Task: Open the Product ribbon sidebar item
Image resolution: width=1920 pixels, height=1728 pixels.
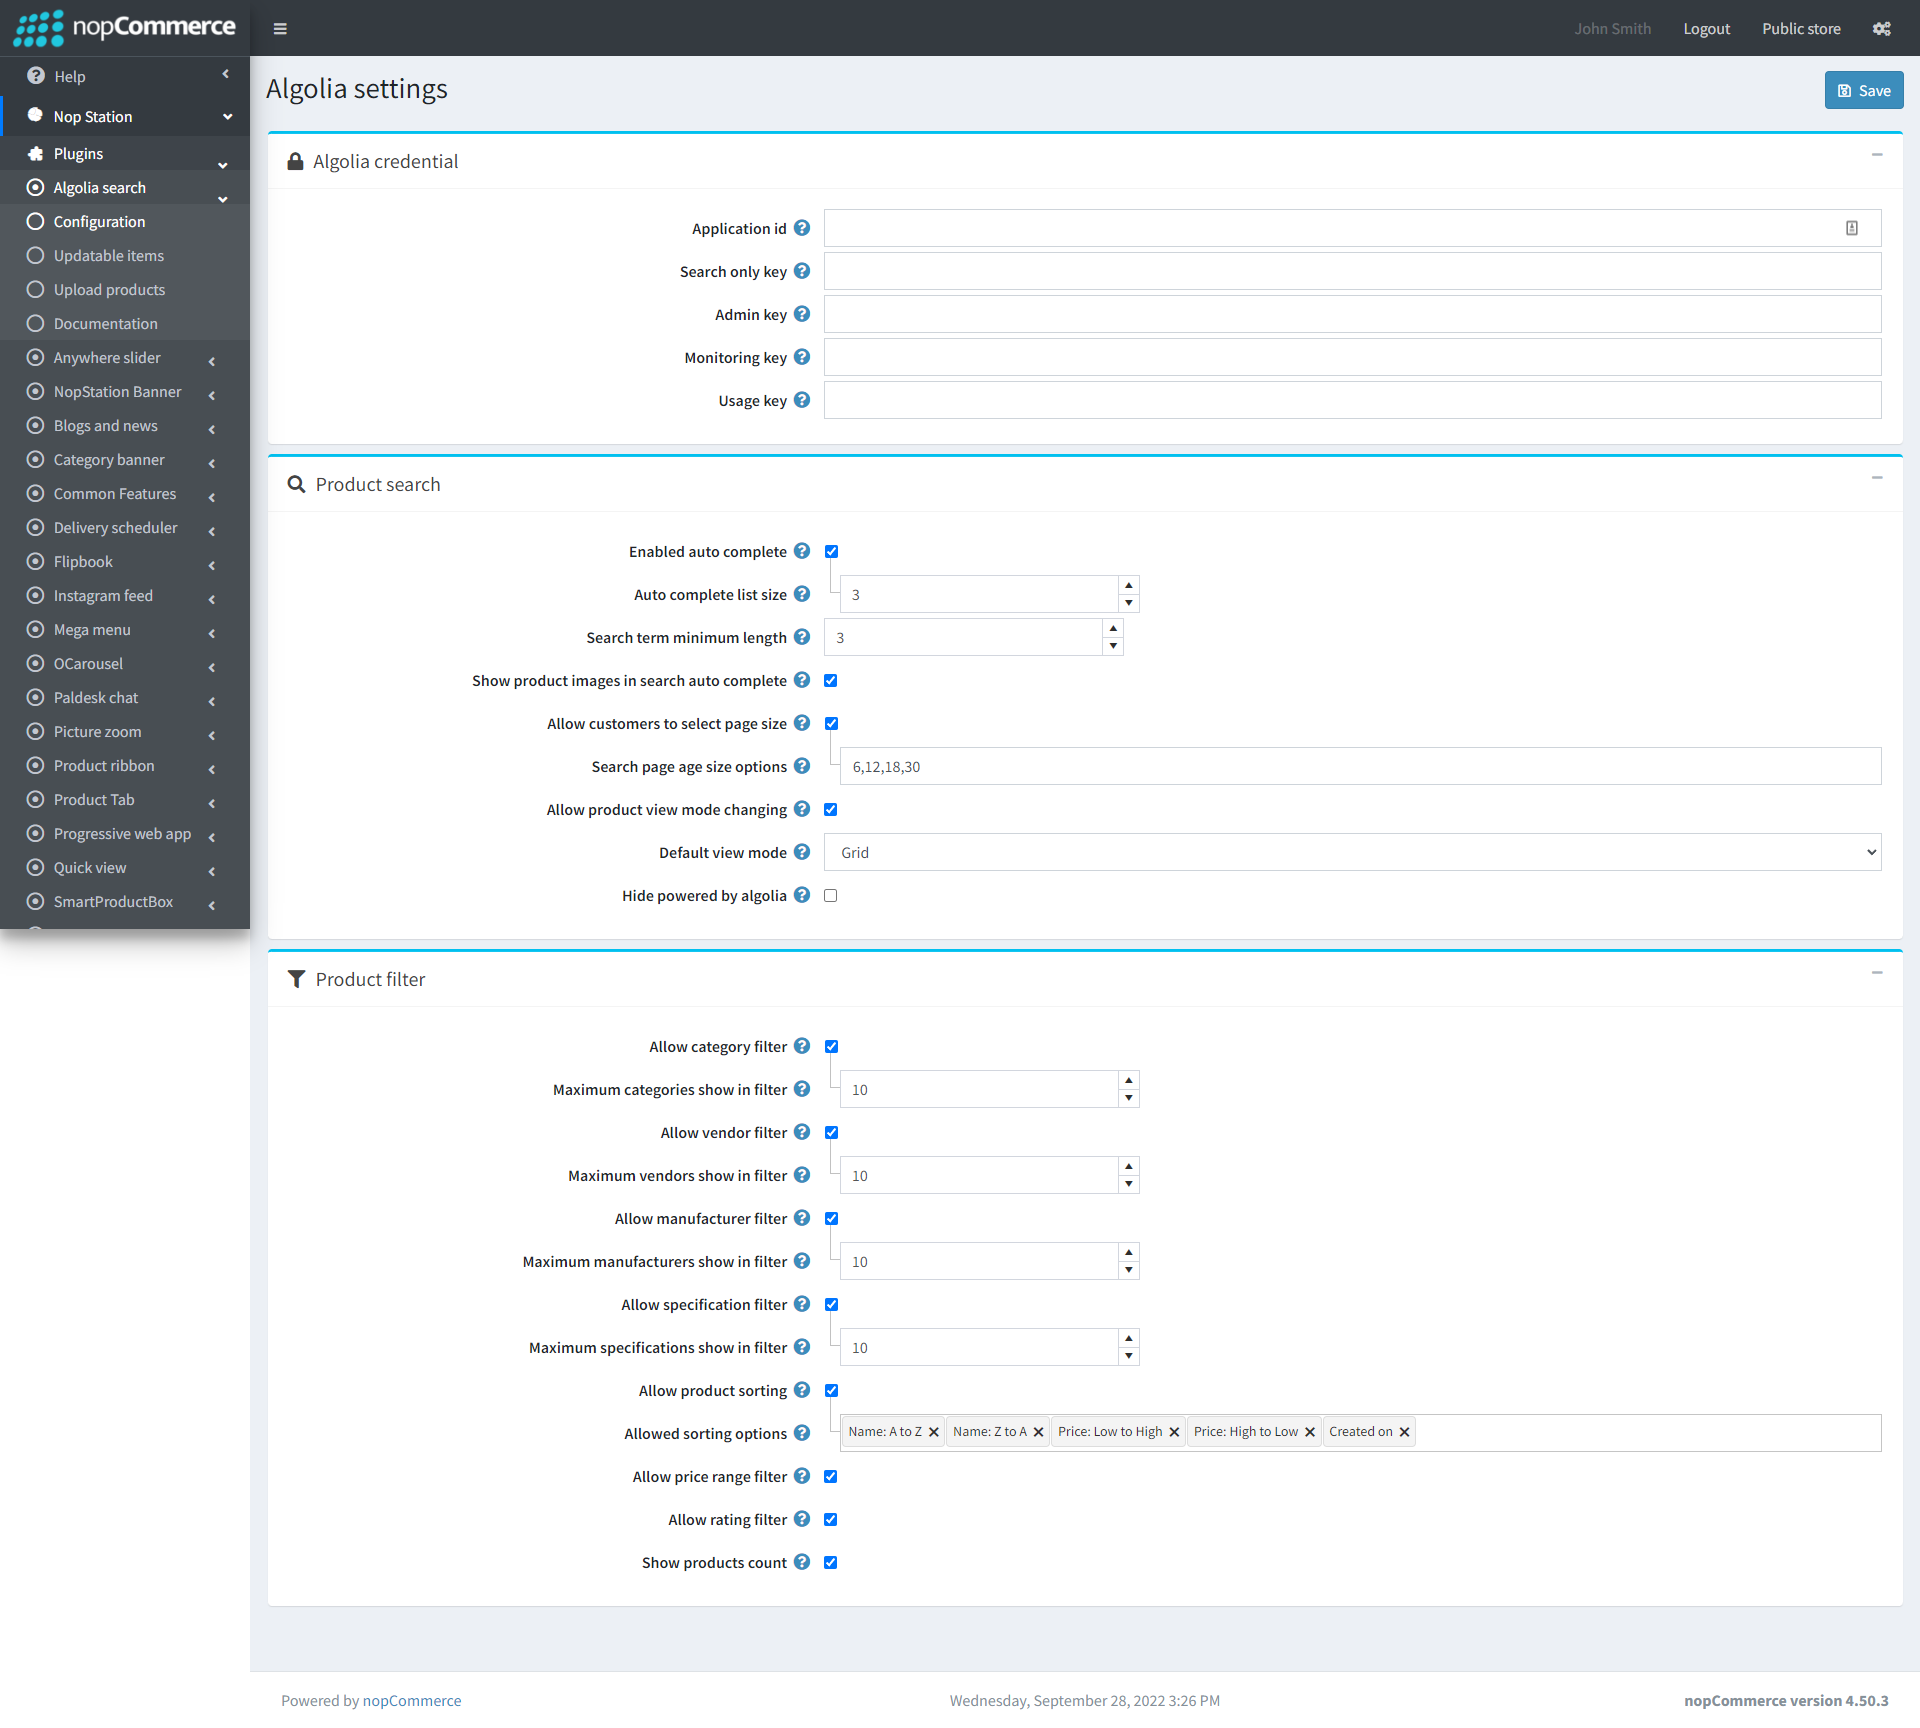Action: click(x=124, y=765)
